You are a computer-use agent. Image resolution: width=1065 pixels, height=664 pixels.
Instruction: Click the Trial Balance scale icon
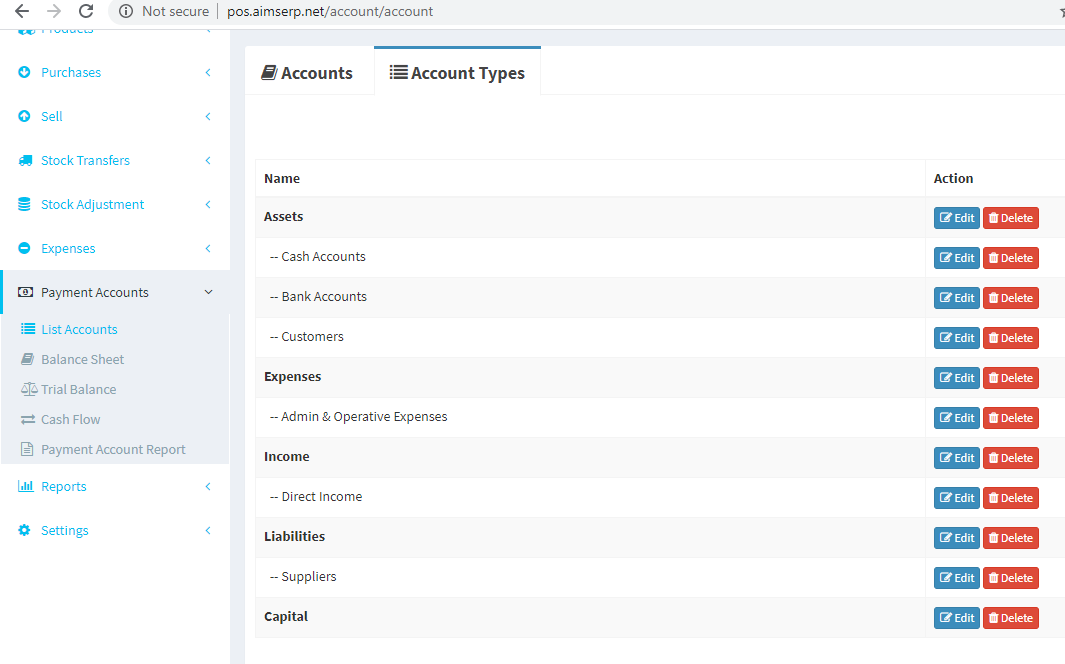click(29, 389)
